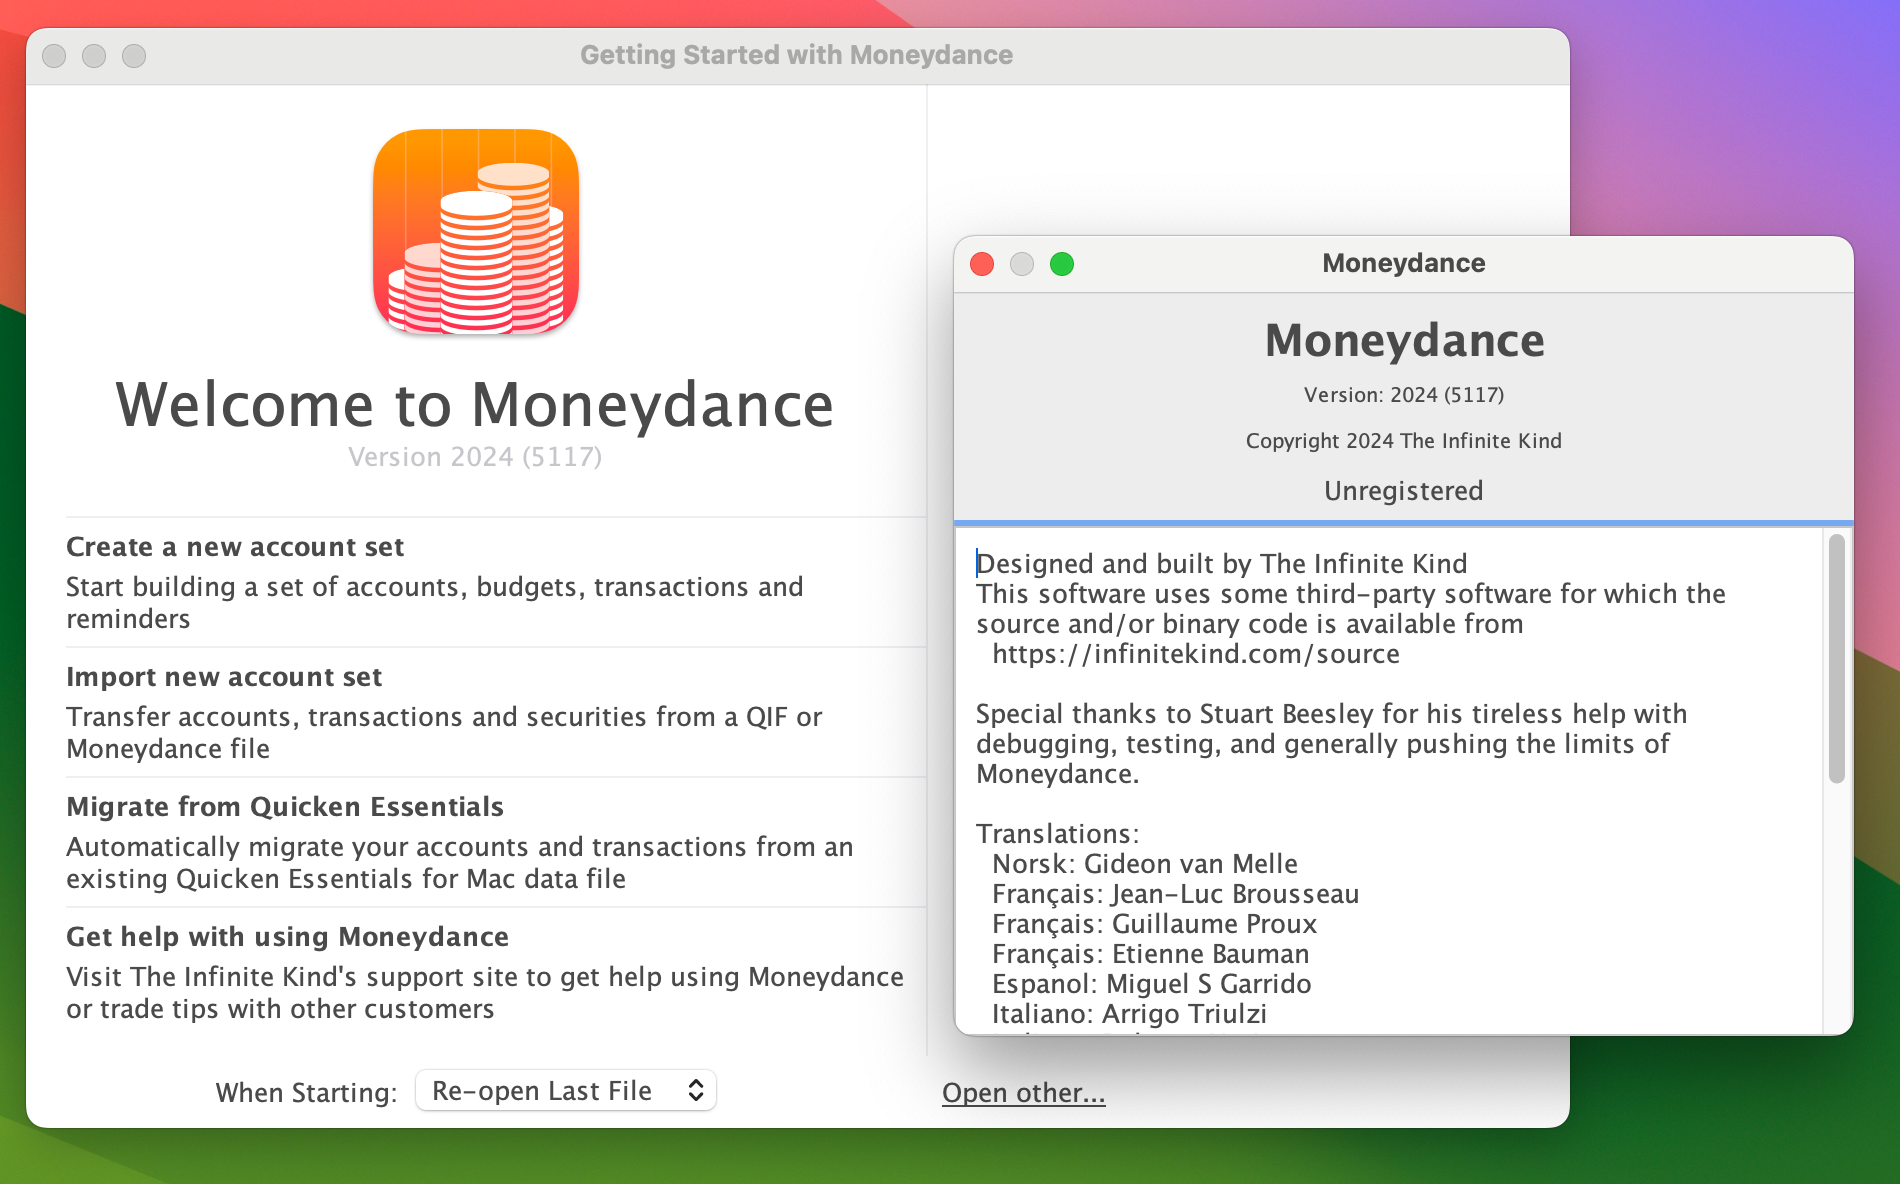Screen dimensions: 1900x1184
Task: Click Copyright 2024 The Infinite Kind text
Action: 1404,441
